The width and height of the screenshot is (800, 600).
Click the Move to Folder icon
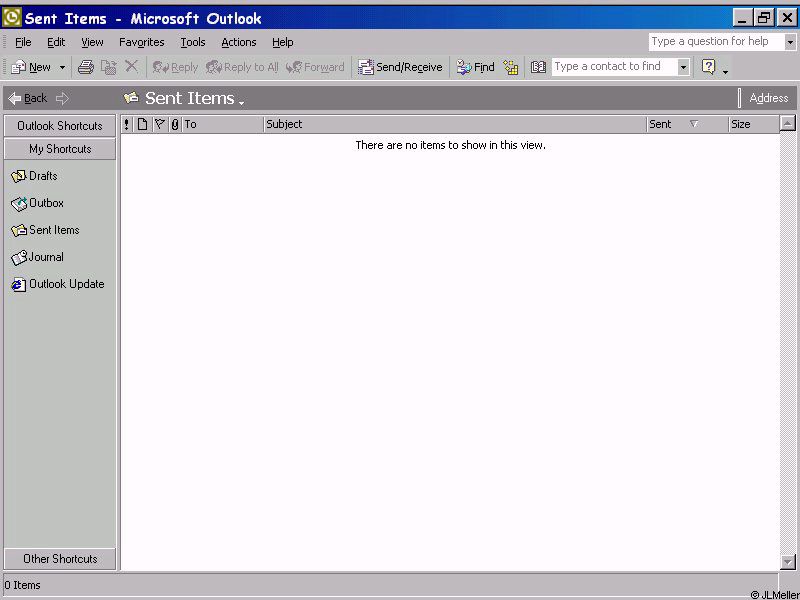(x=109, y=67)
